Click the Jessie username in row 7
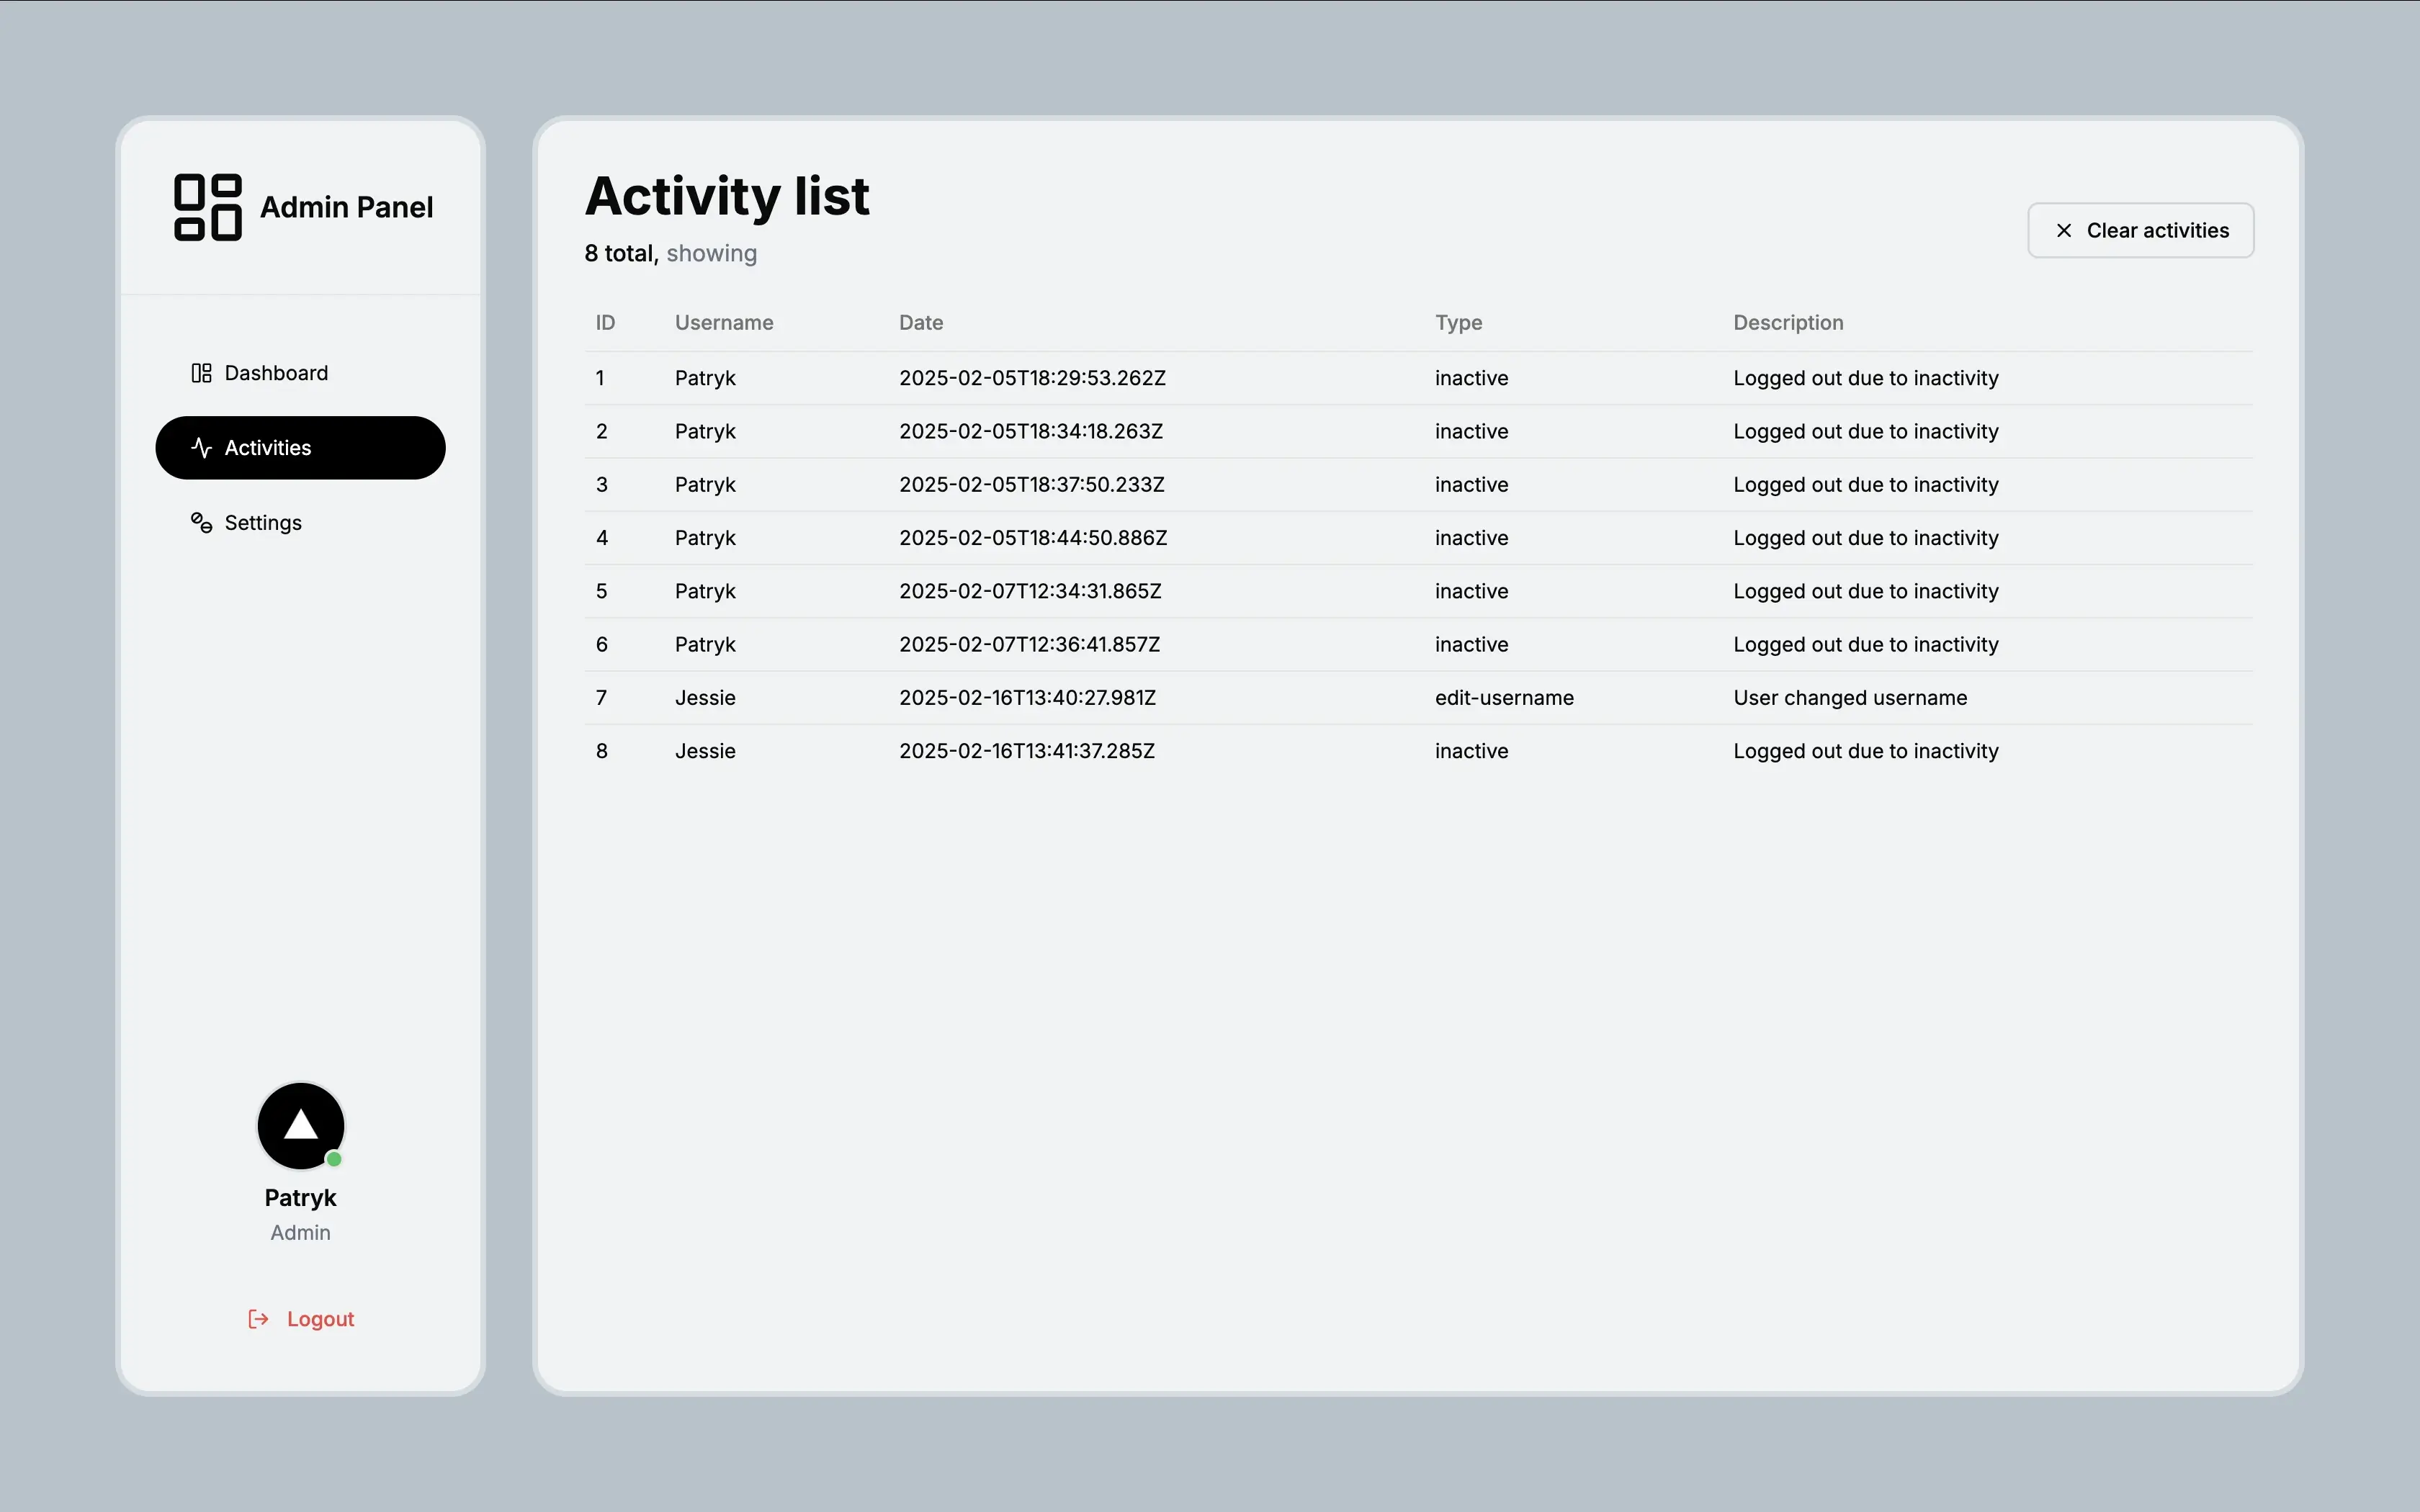 pyautogui.click(x=705, y=698)
